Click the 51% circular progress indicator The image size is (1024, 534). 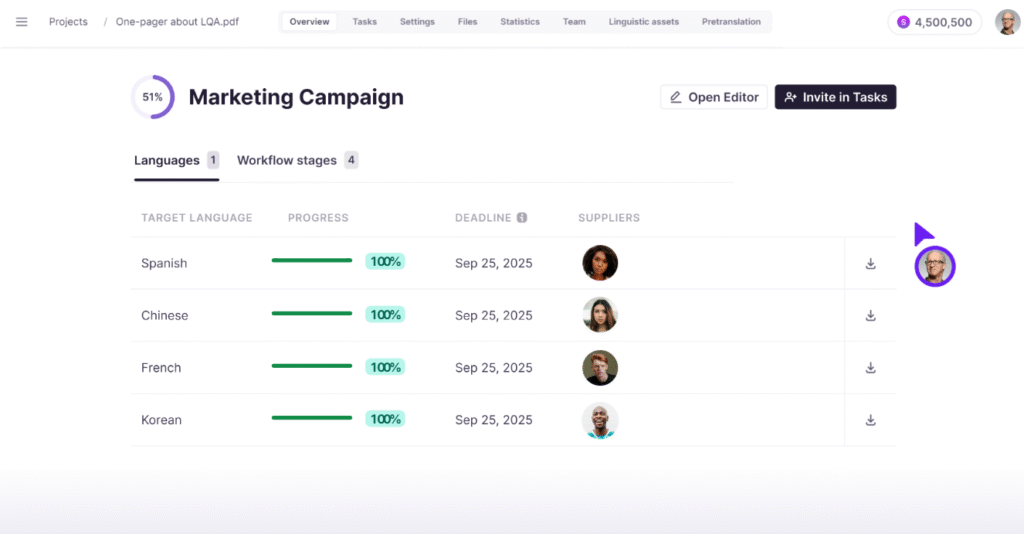click(x=152, y=97)
